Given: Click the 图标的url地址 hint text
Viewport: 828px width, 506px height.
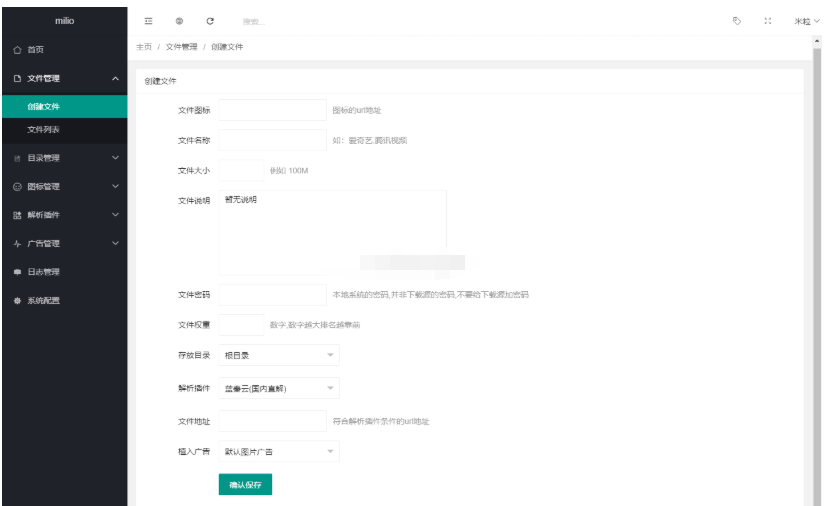Looking at the screenshot, I should pos(356,110).
